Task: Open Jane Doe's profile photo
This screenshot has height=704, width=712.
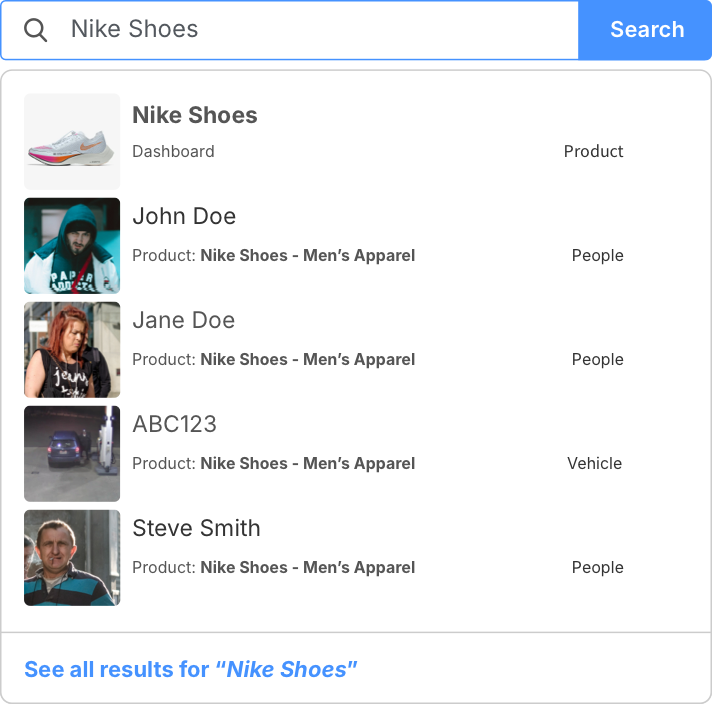Action: tap(72, 349)
